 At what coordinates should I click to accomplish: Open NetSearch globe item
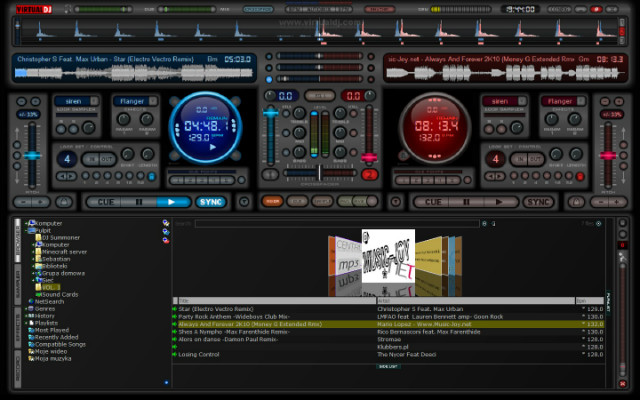[46, 302]
